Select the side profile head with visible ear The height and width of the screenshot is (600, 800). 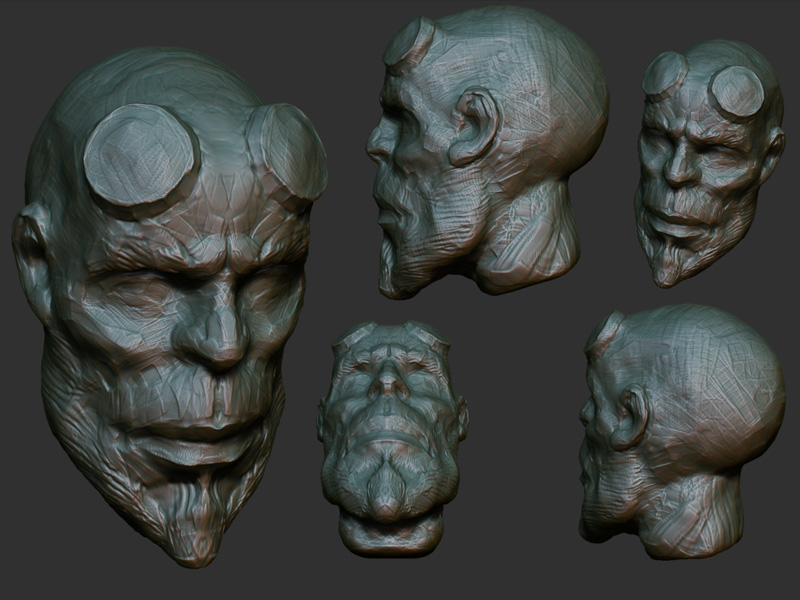pyautogui.click(x=487, y=152)
